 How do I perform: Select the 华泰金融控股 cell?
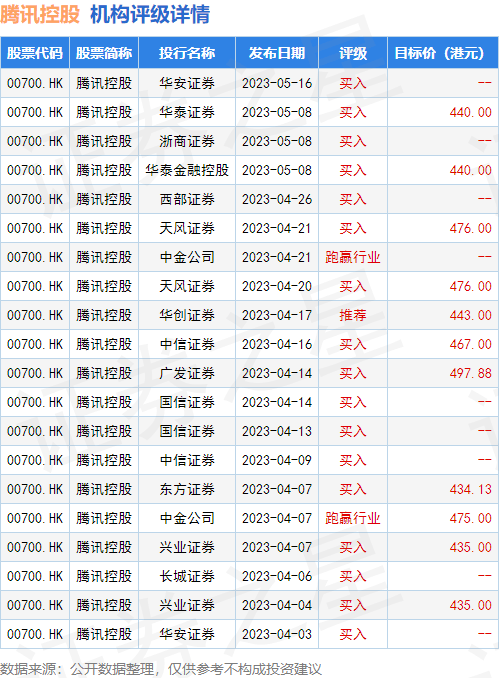[x=187, y=170]
